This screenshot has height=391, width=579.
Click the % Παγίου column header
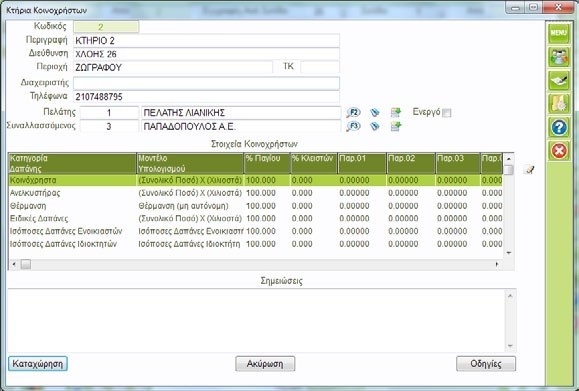(267, 164)
